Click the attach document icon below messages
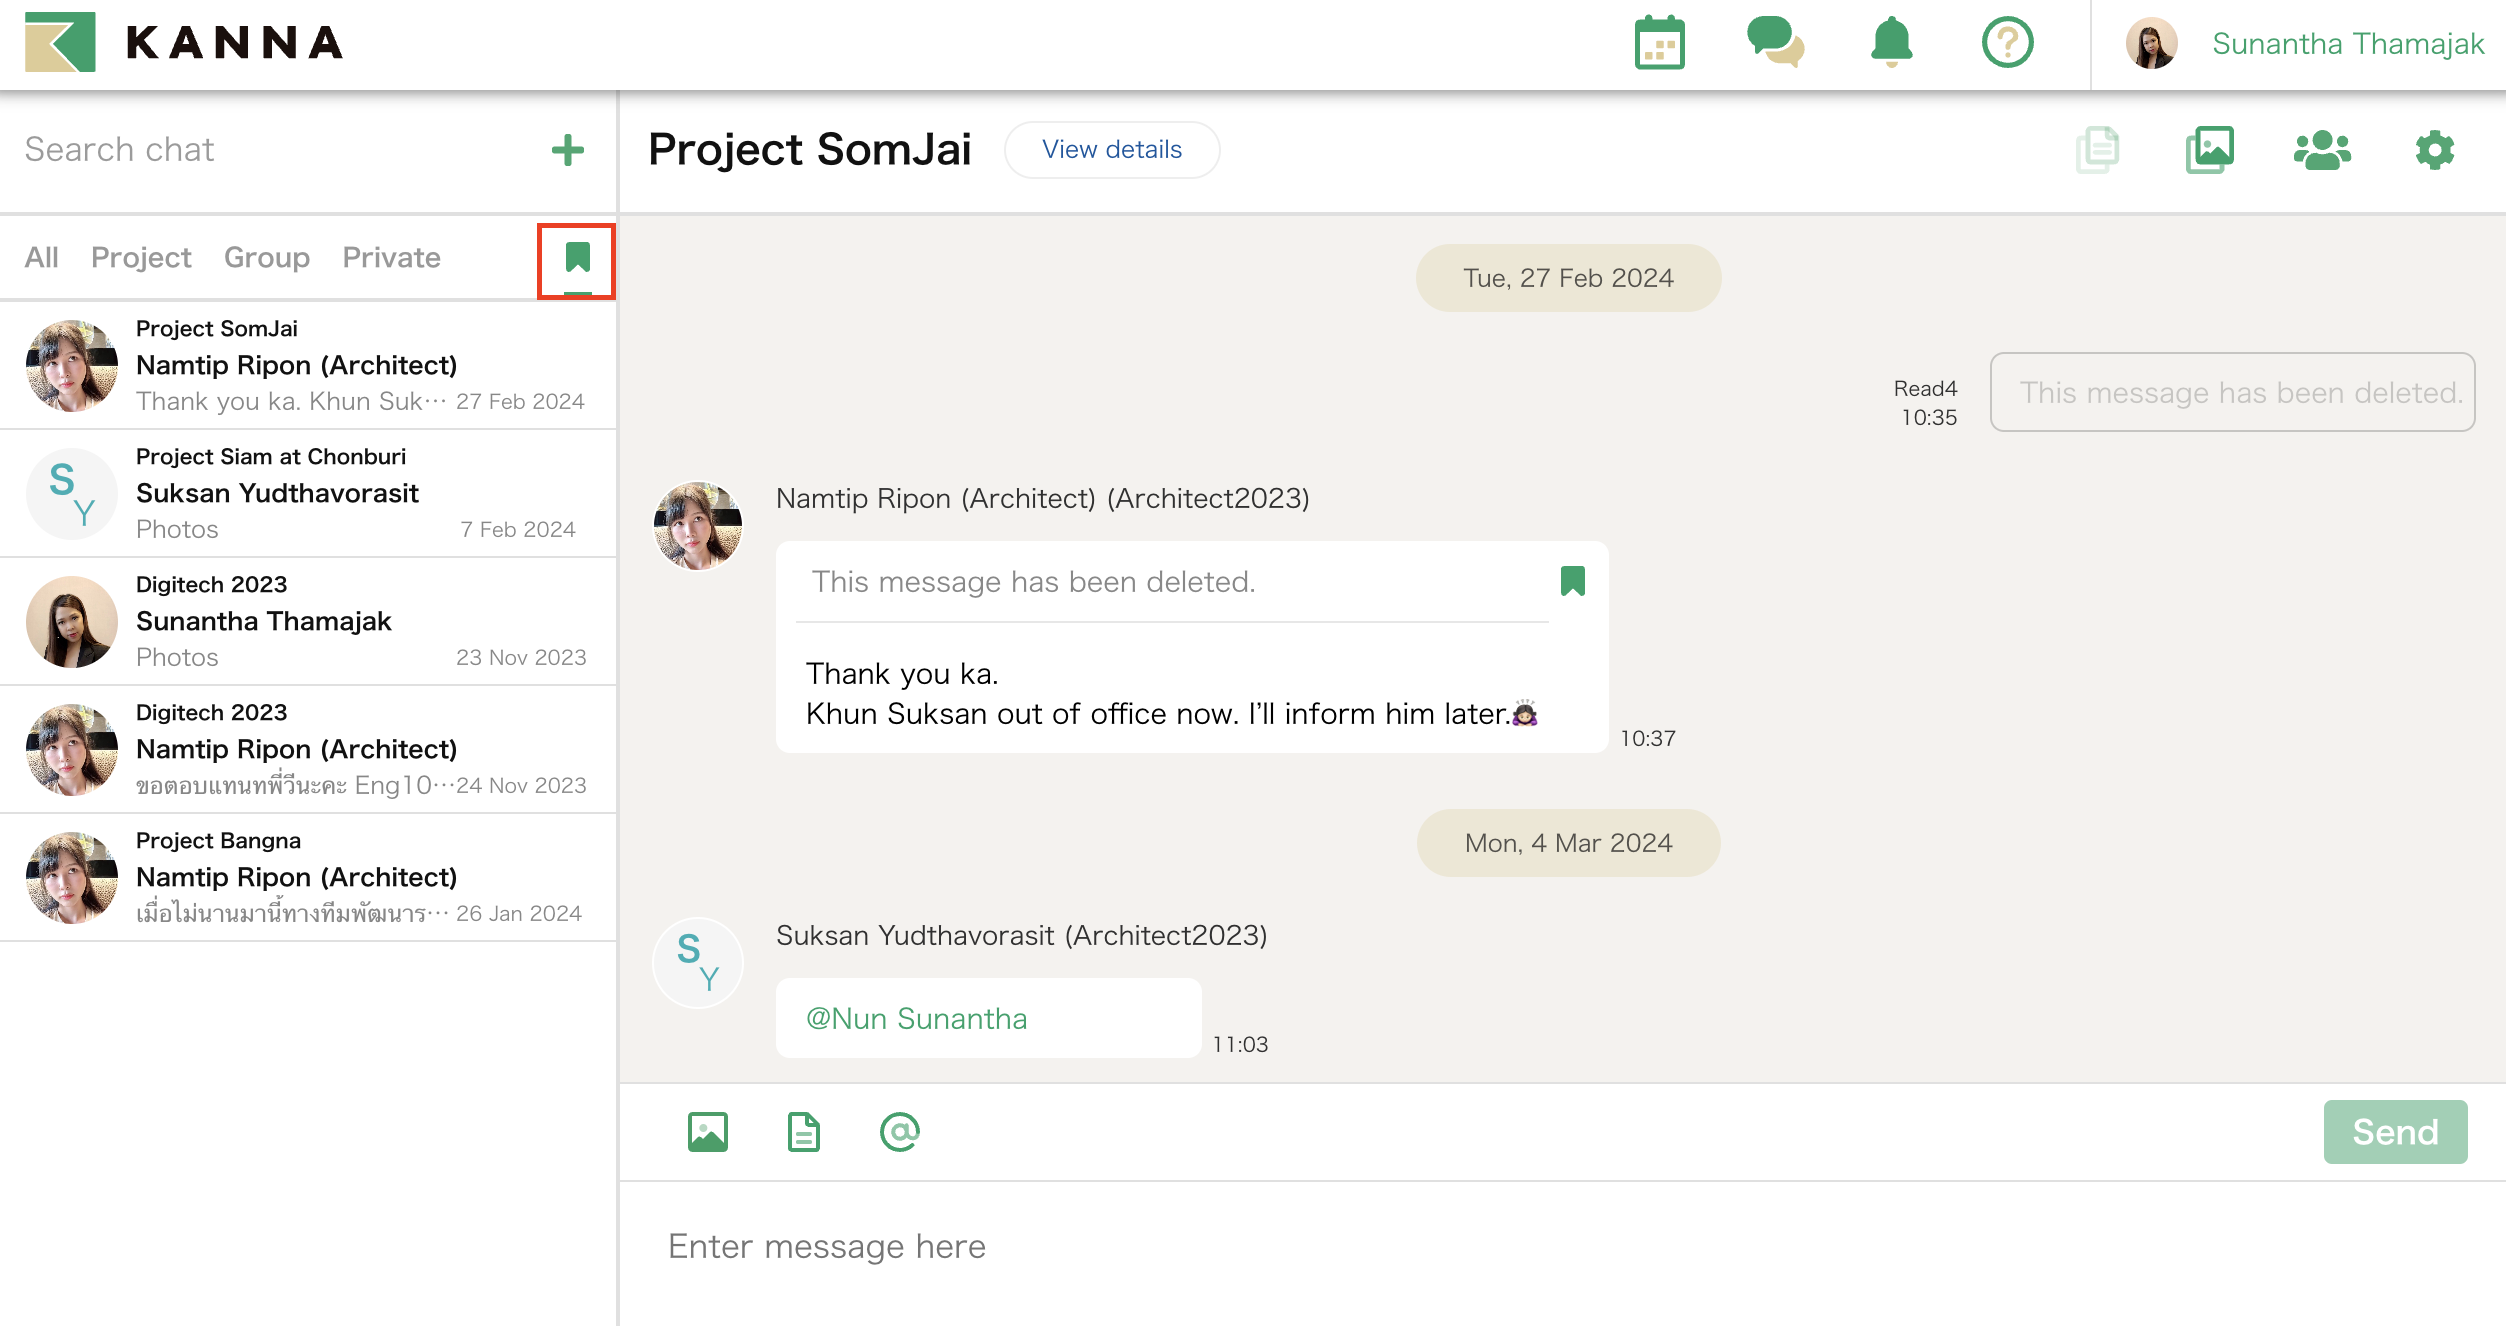Viewport: 2506px width, 1326px height. coord(803,1132)
